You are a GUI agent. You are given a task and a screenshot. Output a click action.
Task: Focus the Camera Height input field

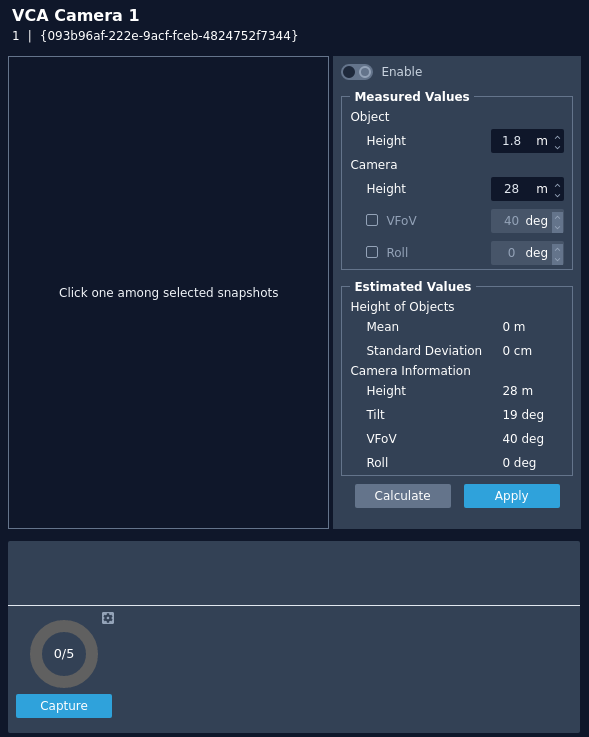[521, 189]
